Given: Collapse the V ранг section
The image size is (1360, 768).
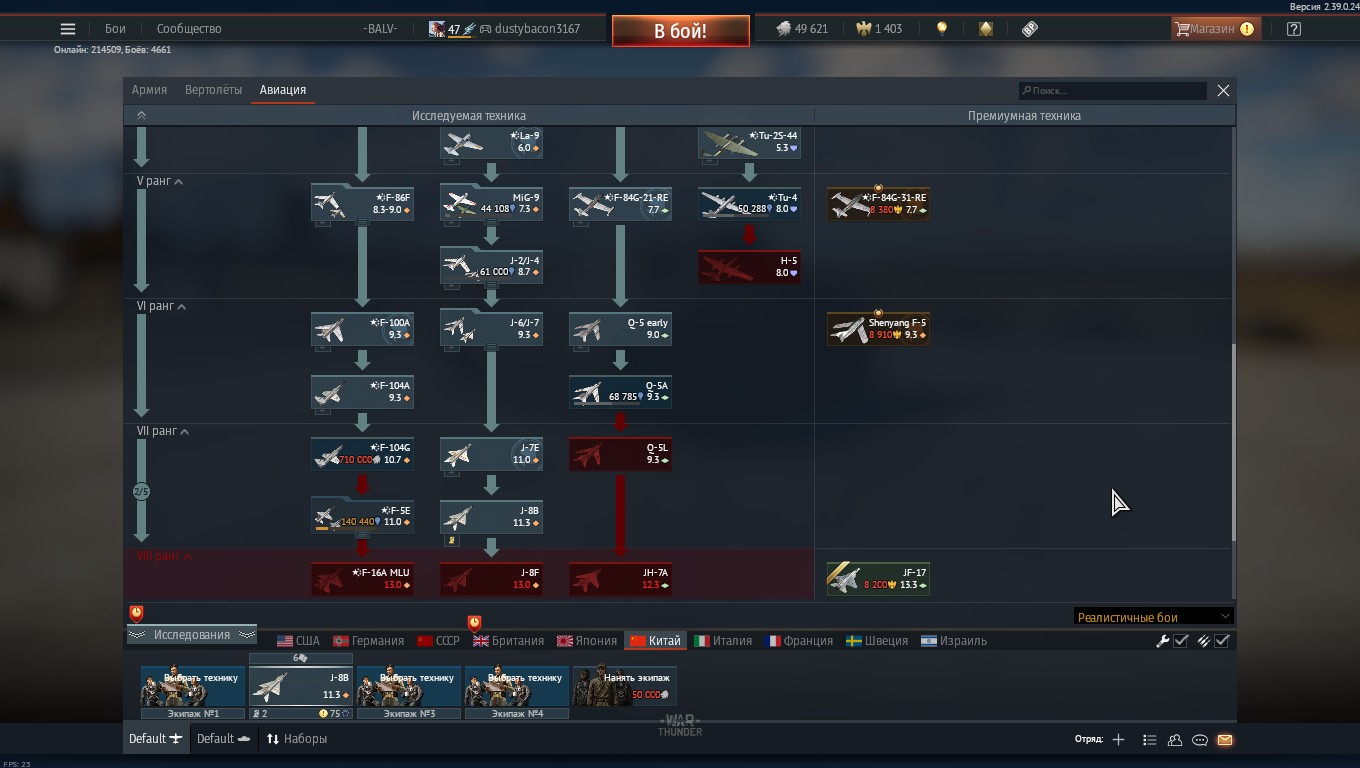Looking at the screenshot, I should point(160,181).
